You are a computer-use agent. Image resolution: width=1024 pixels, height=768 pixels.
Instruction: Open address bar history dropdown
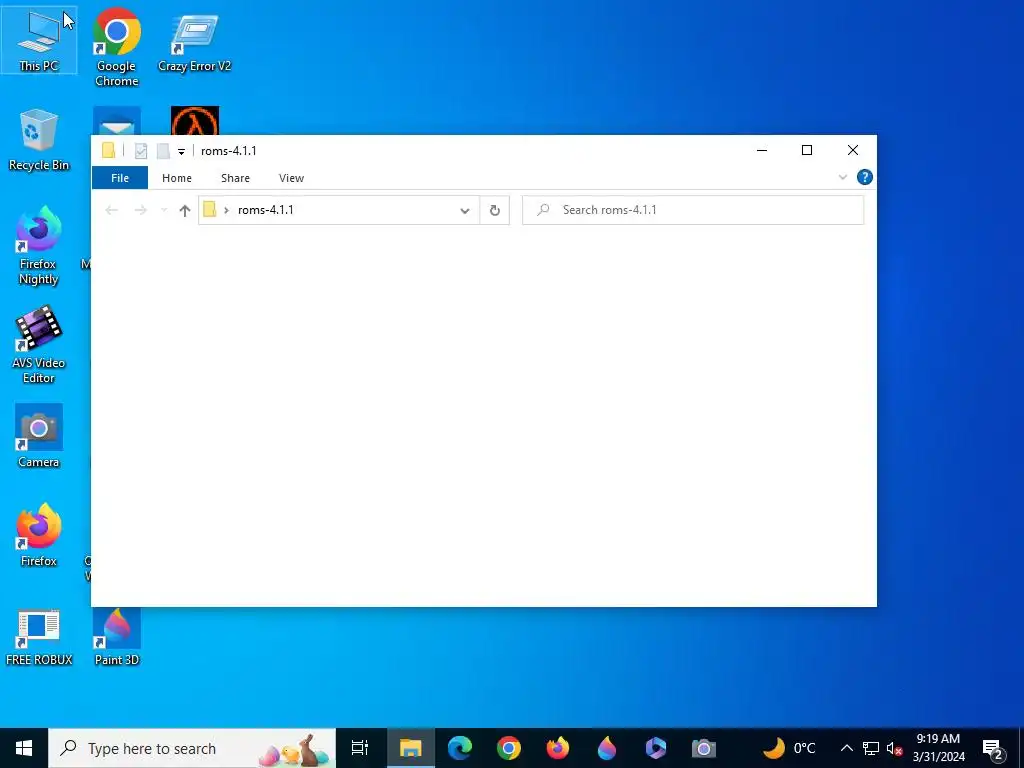[x=465, y=210]
